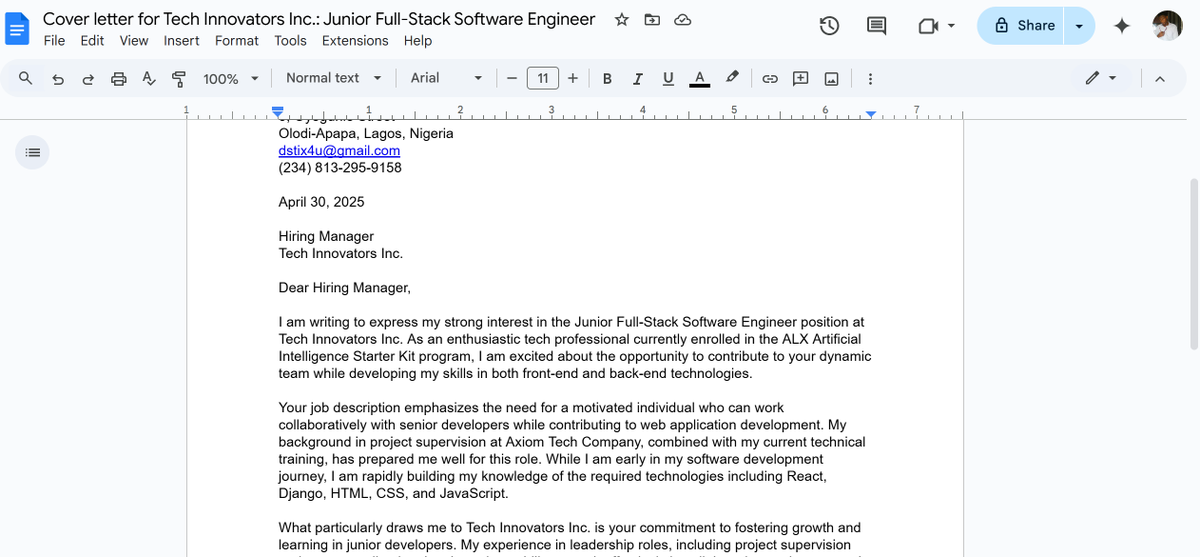Open Google account avatar
Image resolution: width=1200 pixels, height=557 pixels.
click(x=1167, y=26)
